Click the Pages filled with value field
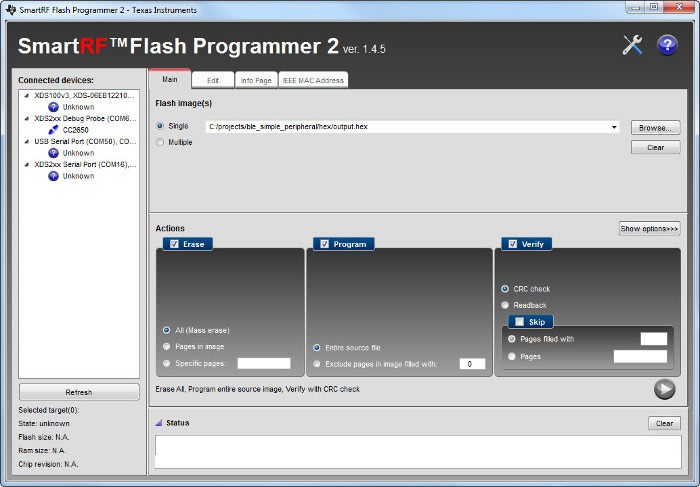The height and width of the screenshot is (487, 700). click(x=654, y=339)
